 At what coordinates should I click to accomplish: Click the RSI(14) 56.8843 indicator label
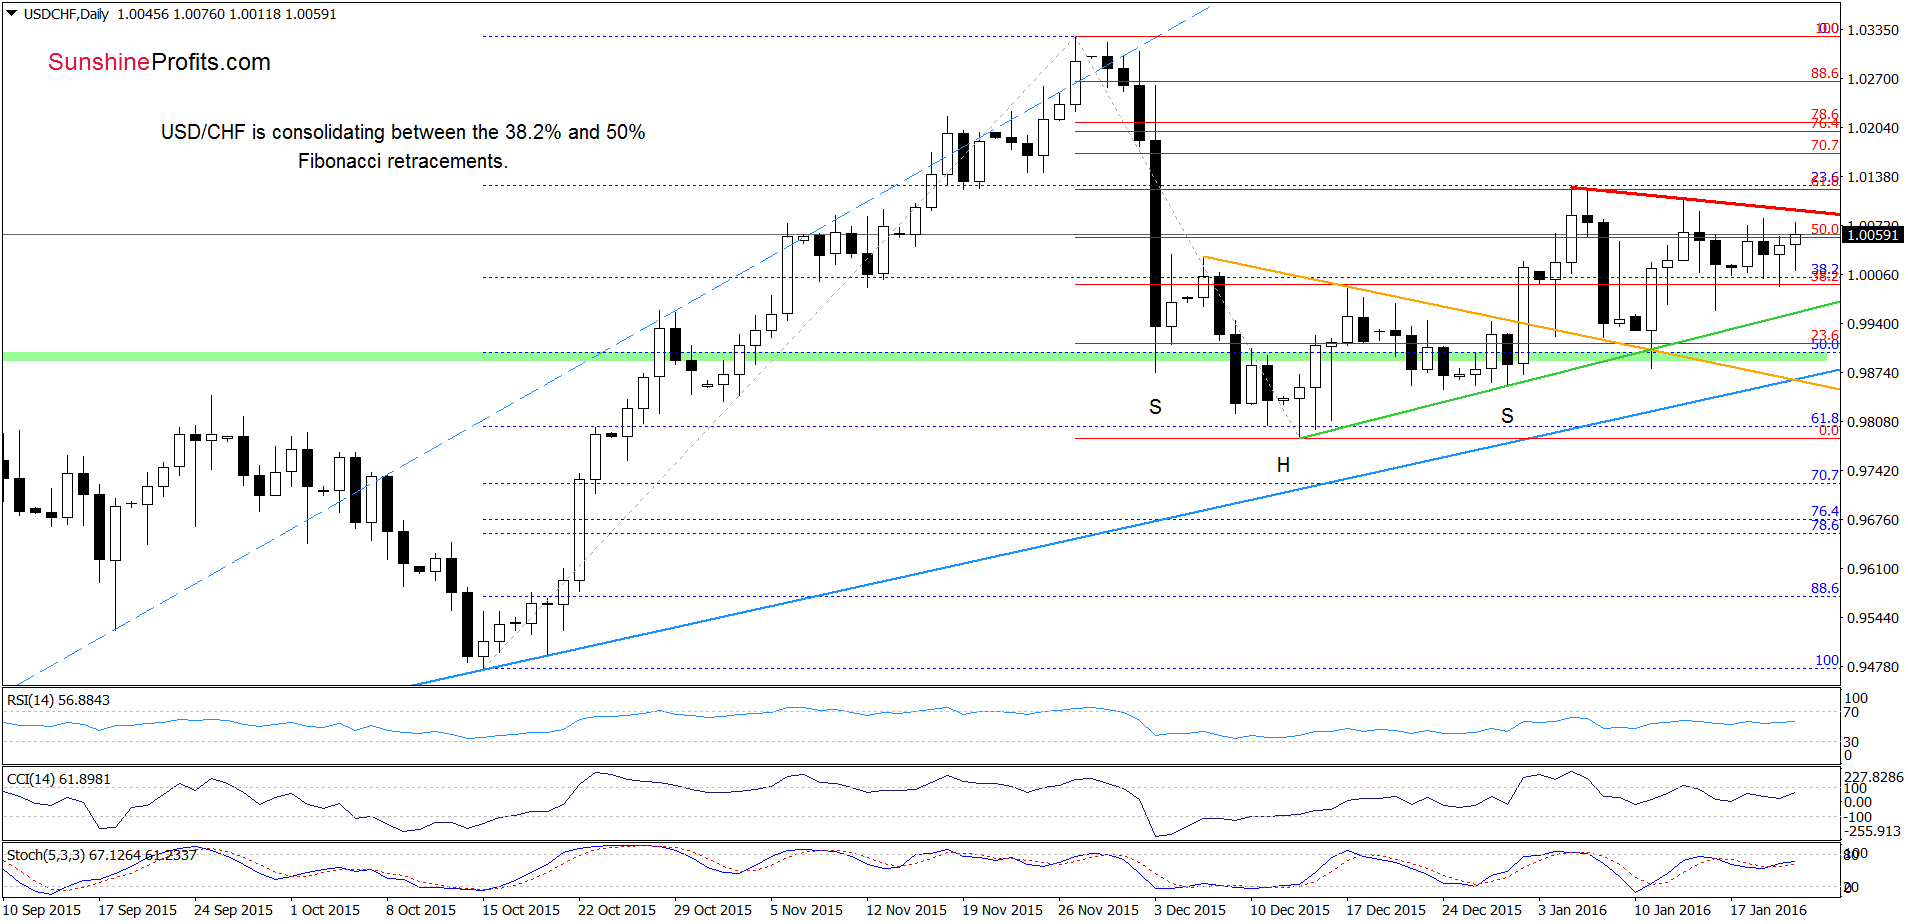click(58, 700)
